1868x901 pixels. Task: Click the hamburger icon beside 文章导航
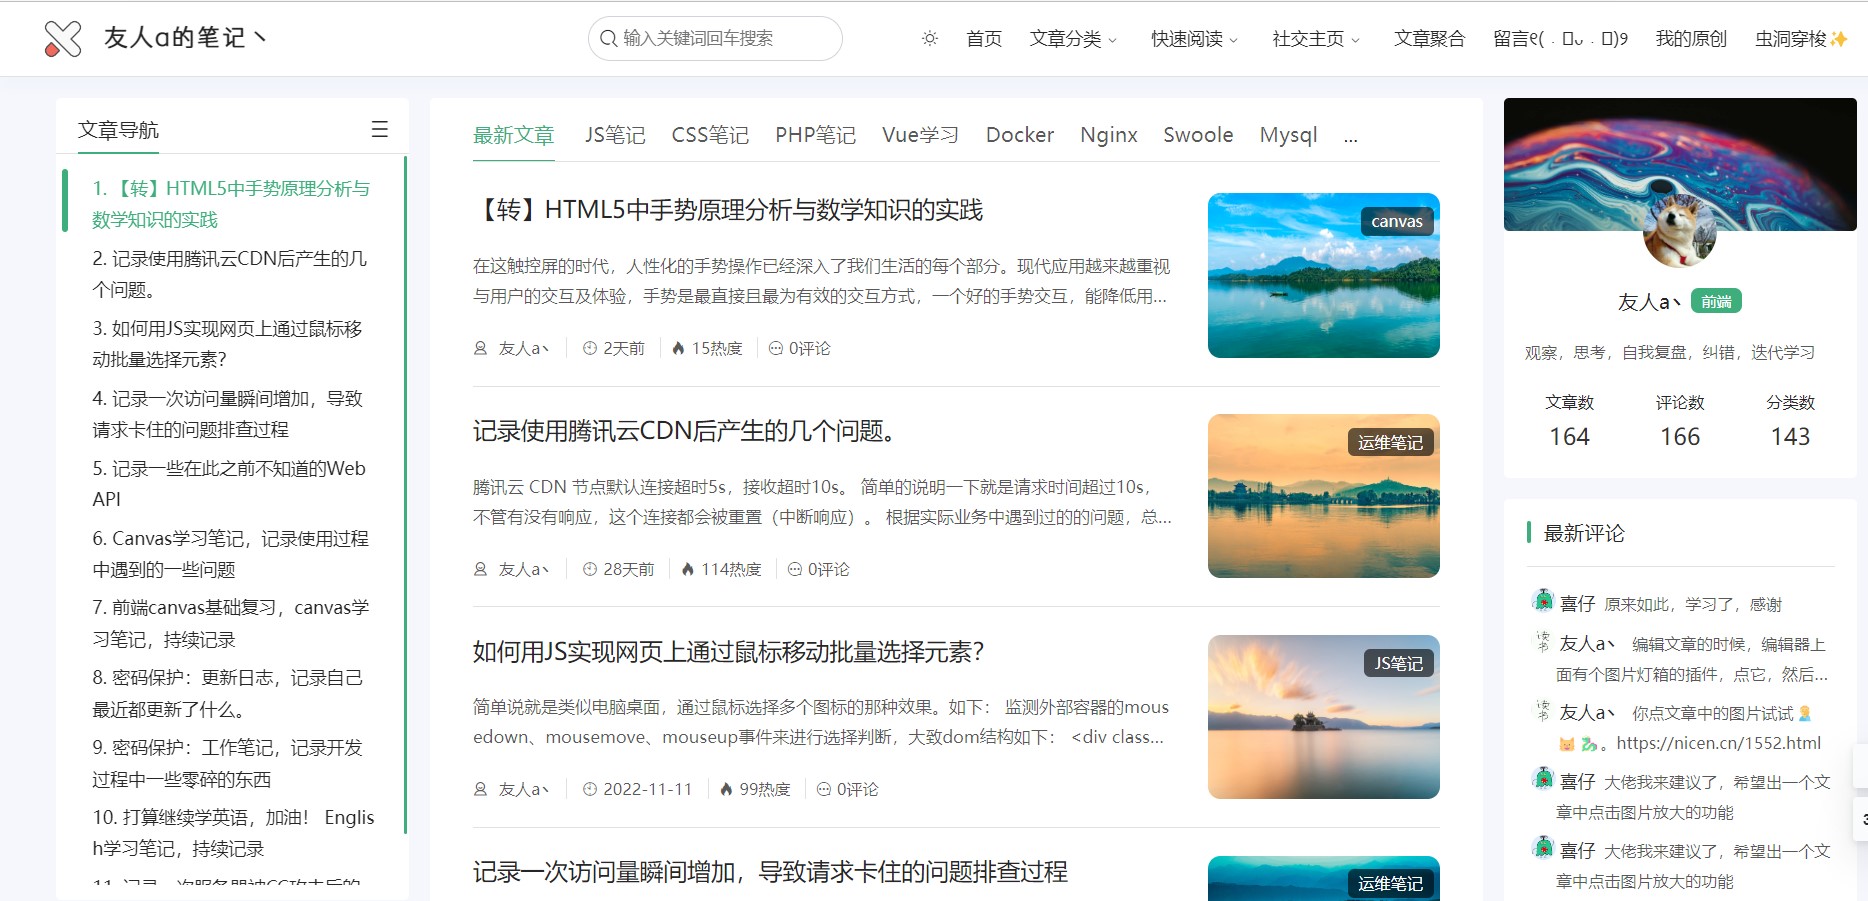pos(380,129)
